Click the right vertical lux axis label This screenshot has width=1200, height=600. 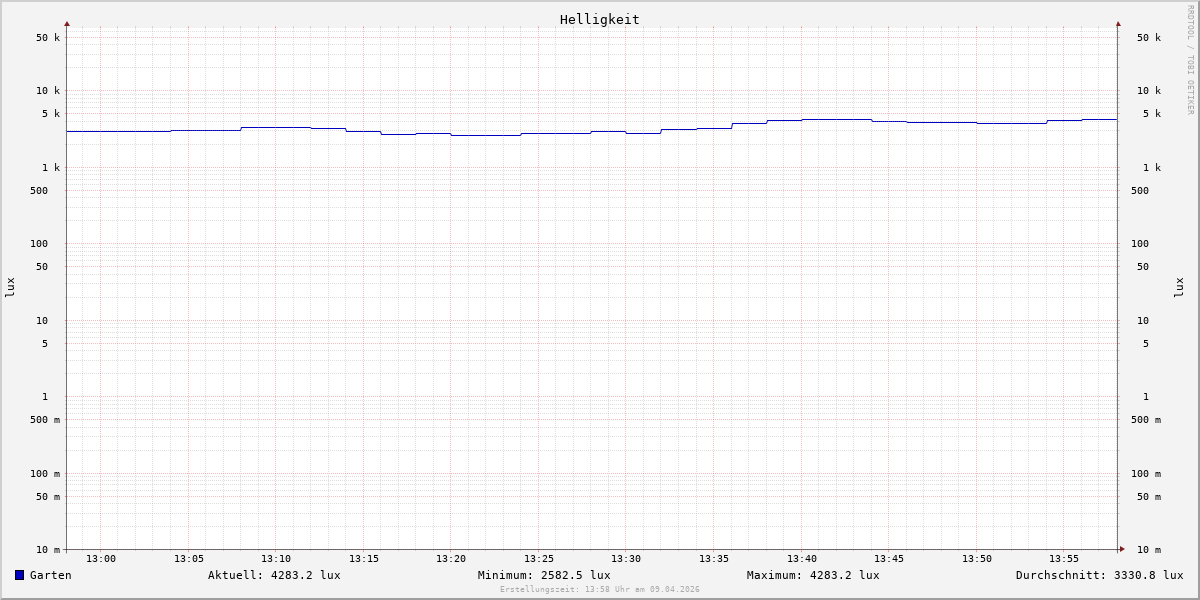click(1179, 287)
